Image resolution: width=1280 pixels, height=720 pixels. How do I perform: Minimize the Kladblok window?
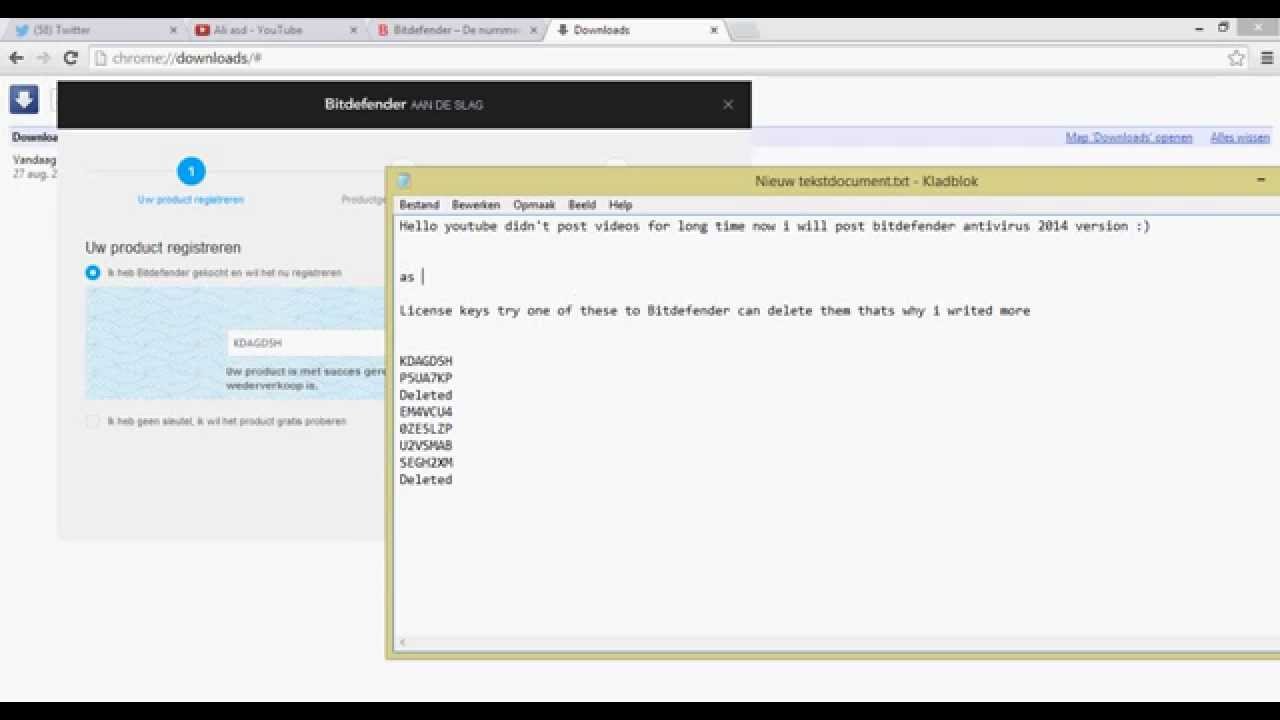1261,181
